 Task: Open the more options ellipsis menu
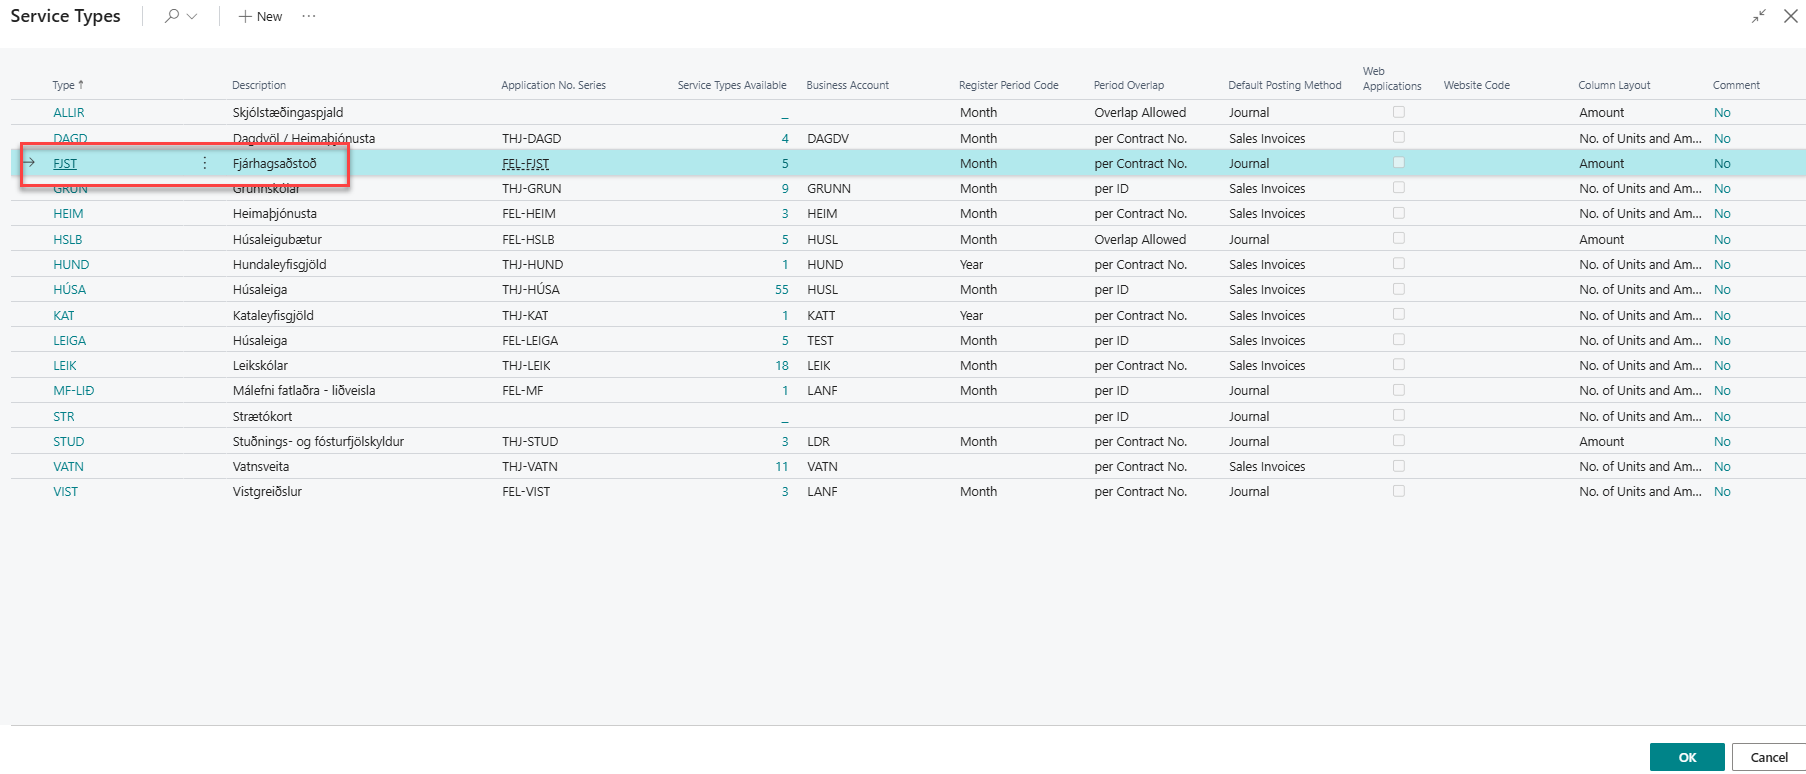pos(309,16)
